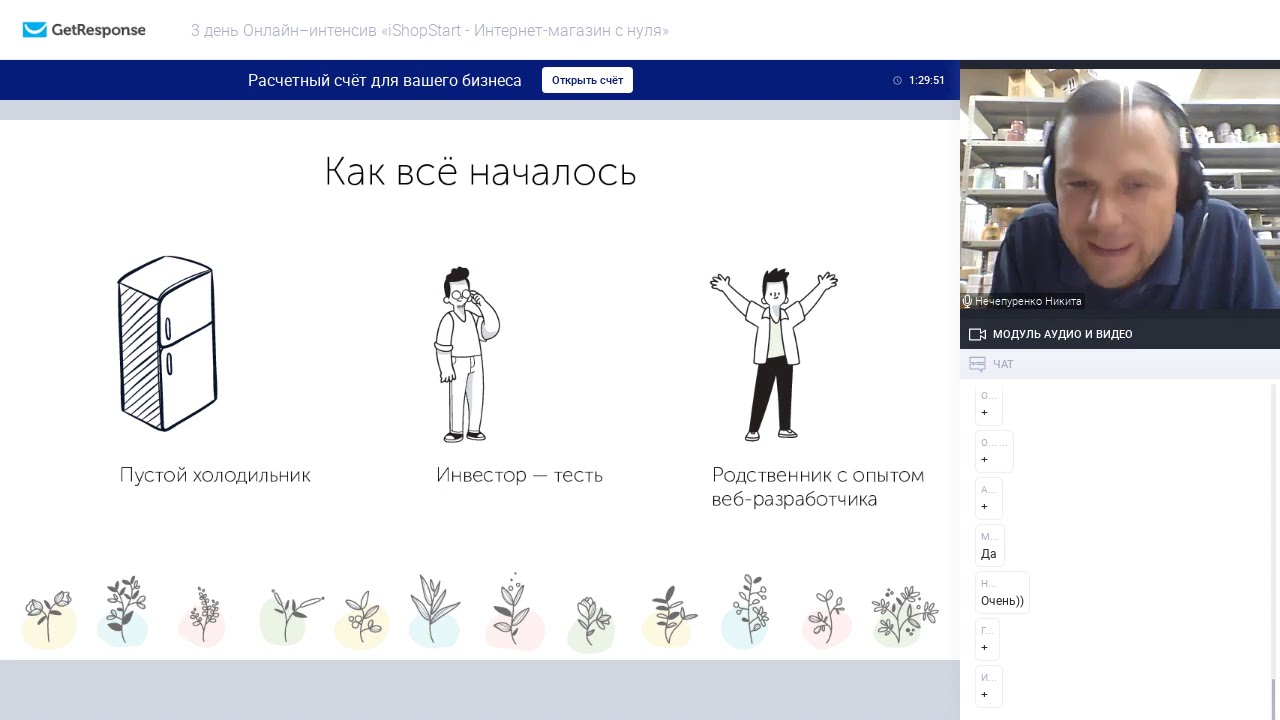Collapse the "Модуль аудио и видео" panel header
This screenshot has width=1280, height=720.
click(1120, 334)
